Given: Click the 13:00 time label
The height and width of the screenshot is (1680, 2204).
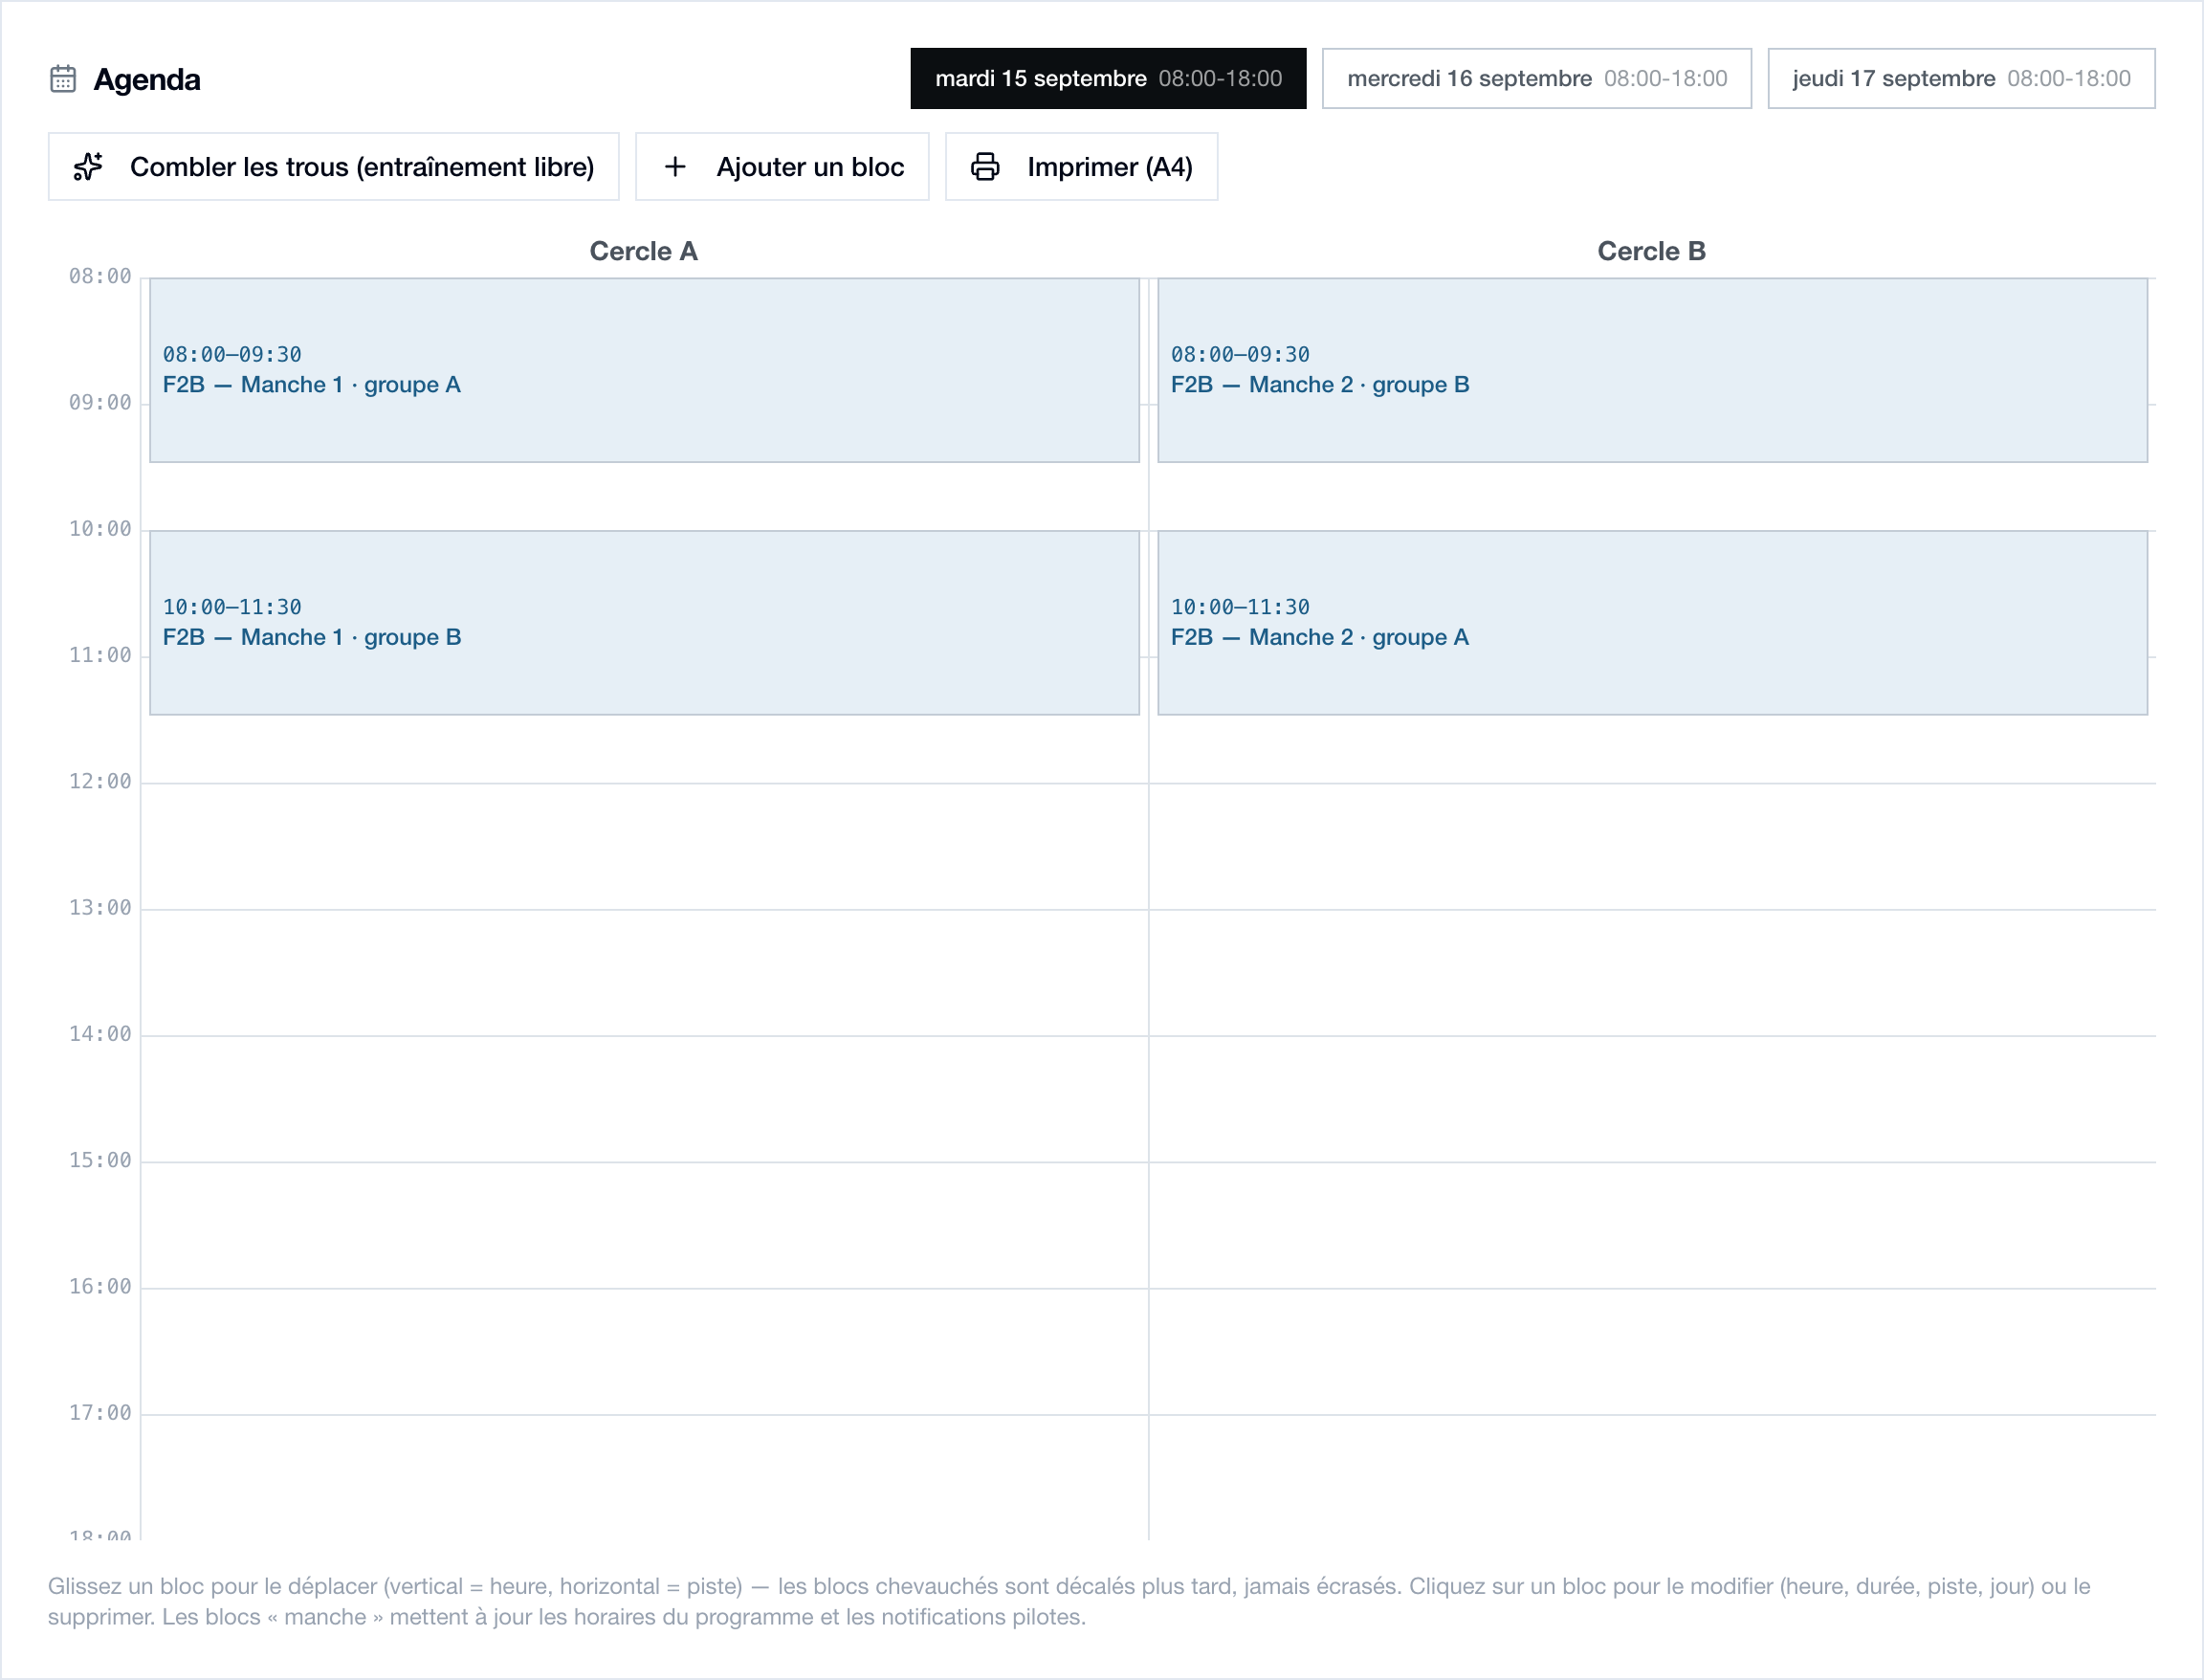Looking at the screenshot, I should point(100,908).
